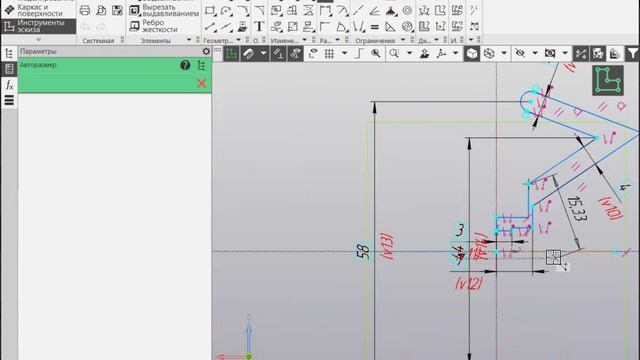Open the hide objects eye dropdown
The width and height of the screenshot is (640, 360).
(x=535, y=53)
